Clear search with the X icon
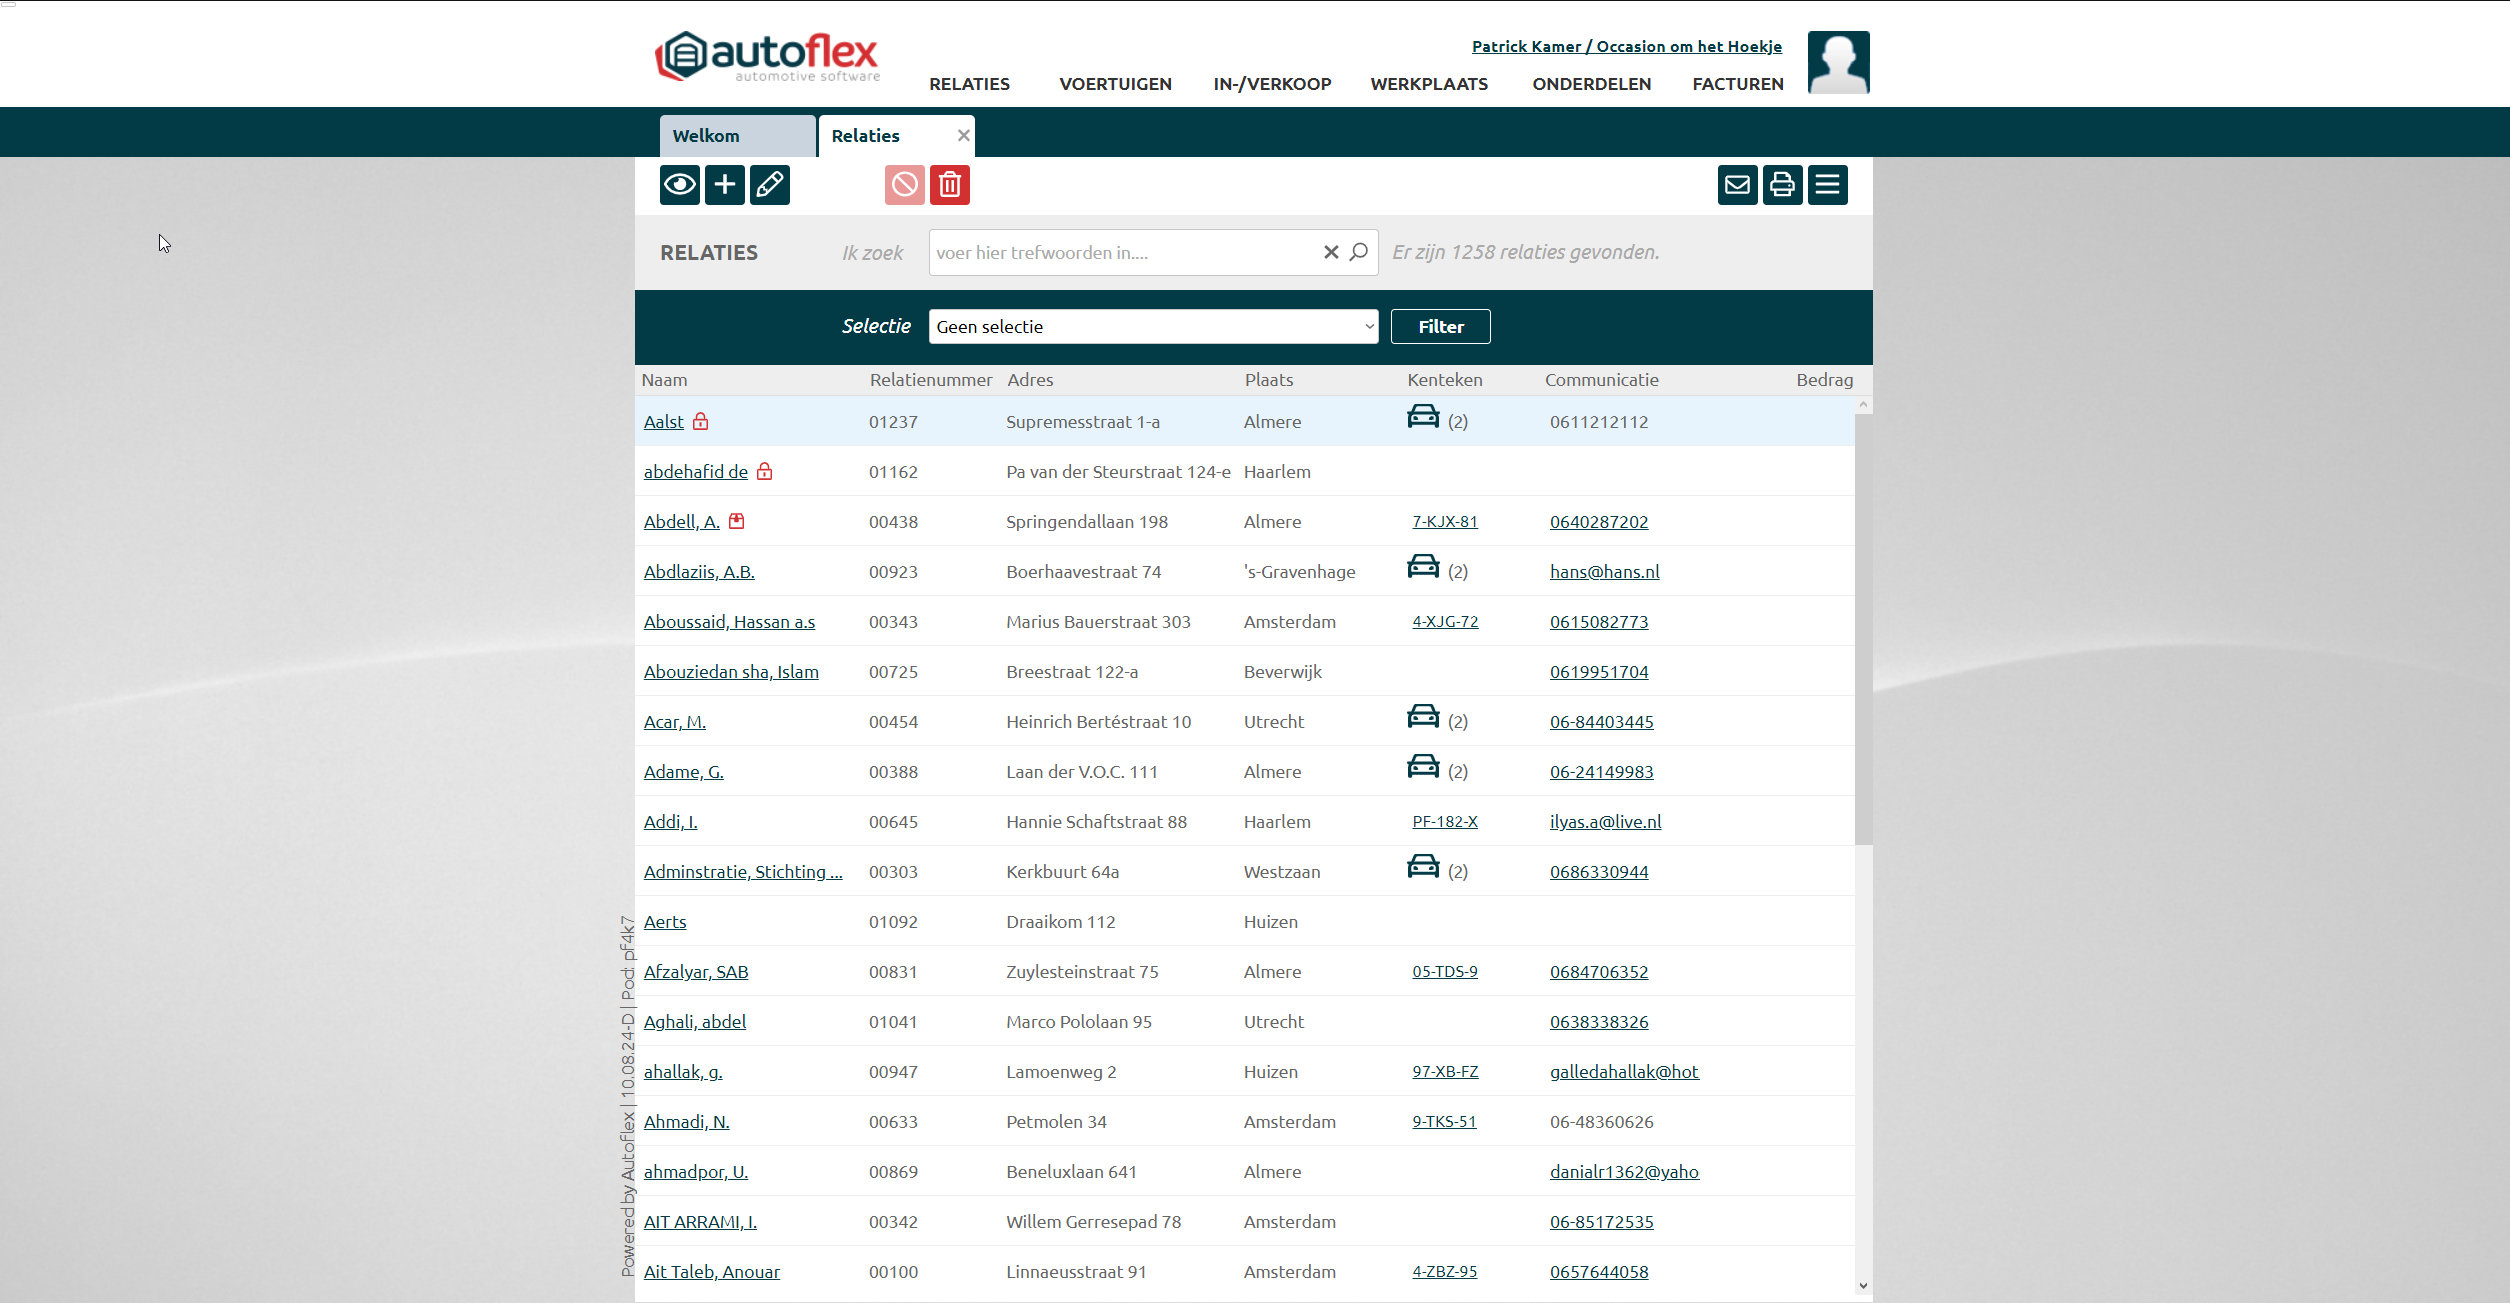The height and width of the screenshot is (1303, 2510). [x=1331, y=252]
